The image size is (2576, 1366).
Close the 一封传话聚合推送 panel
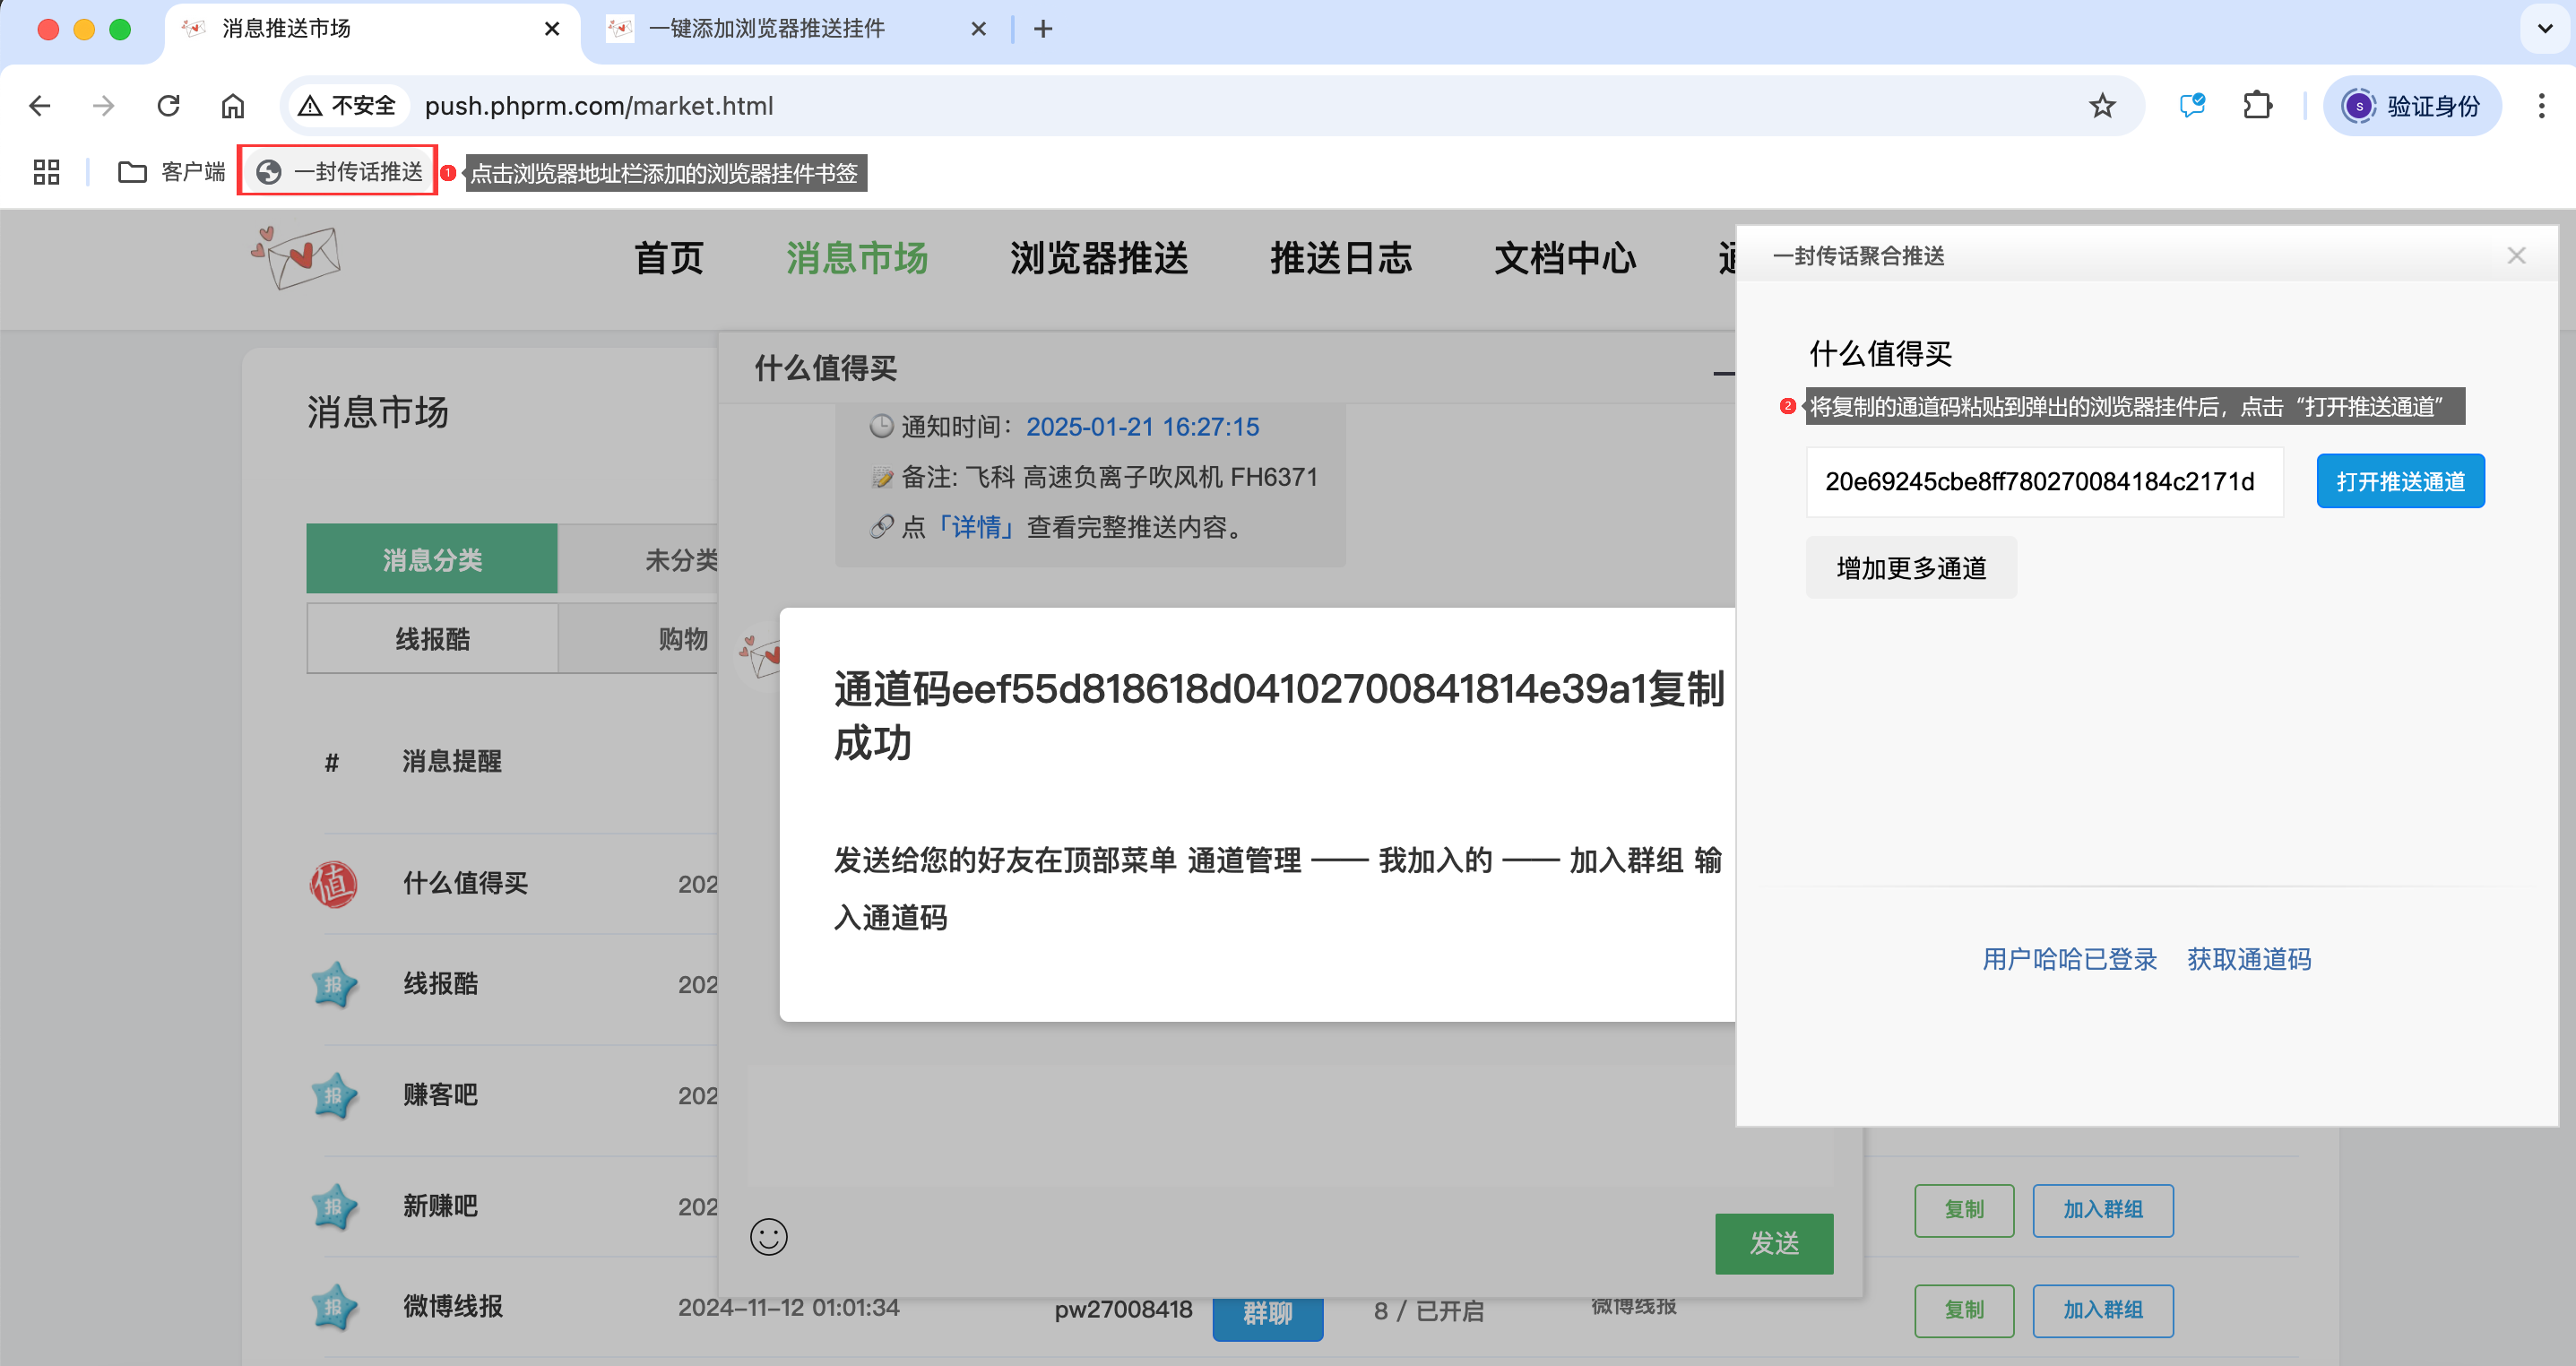(x=2516, y=256)
